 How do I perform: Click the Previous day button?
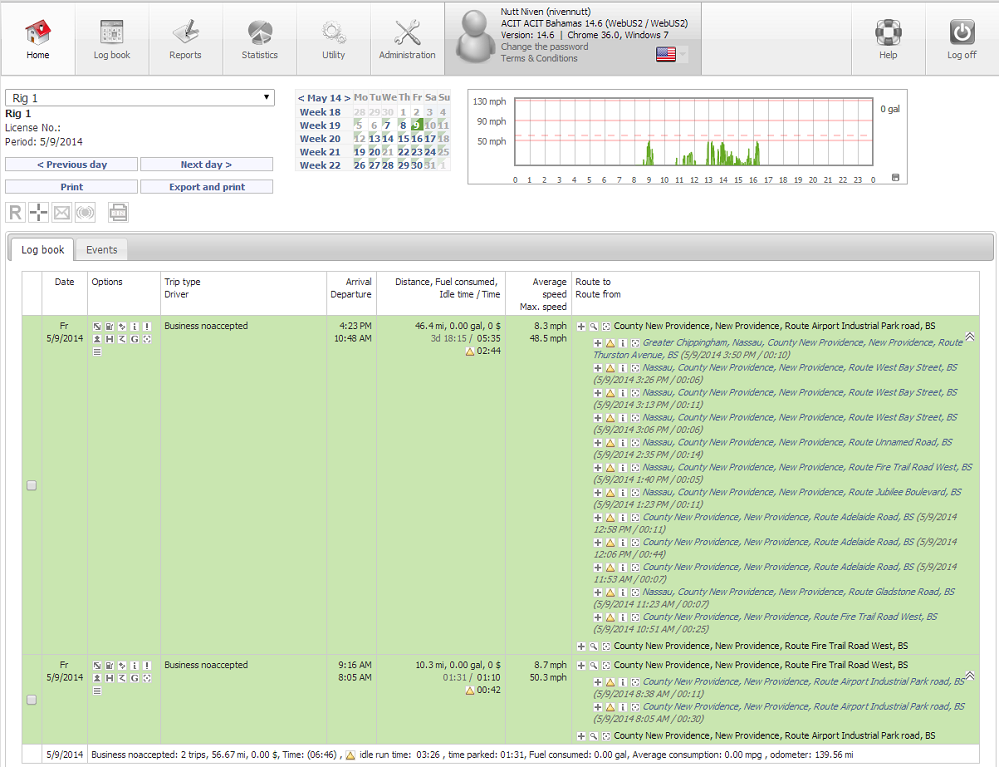point(71,164)
